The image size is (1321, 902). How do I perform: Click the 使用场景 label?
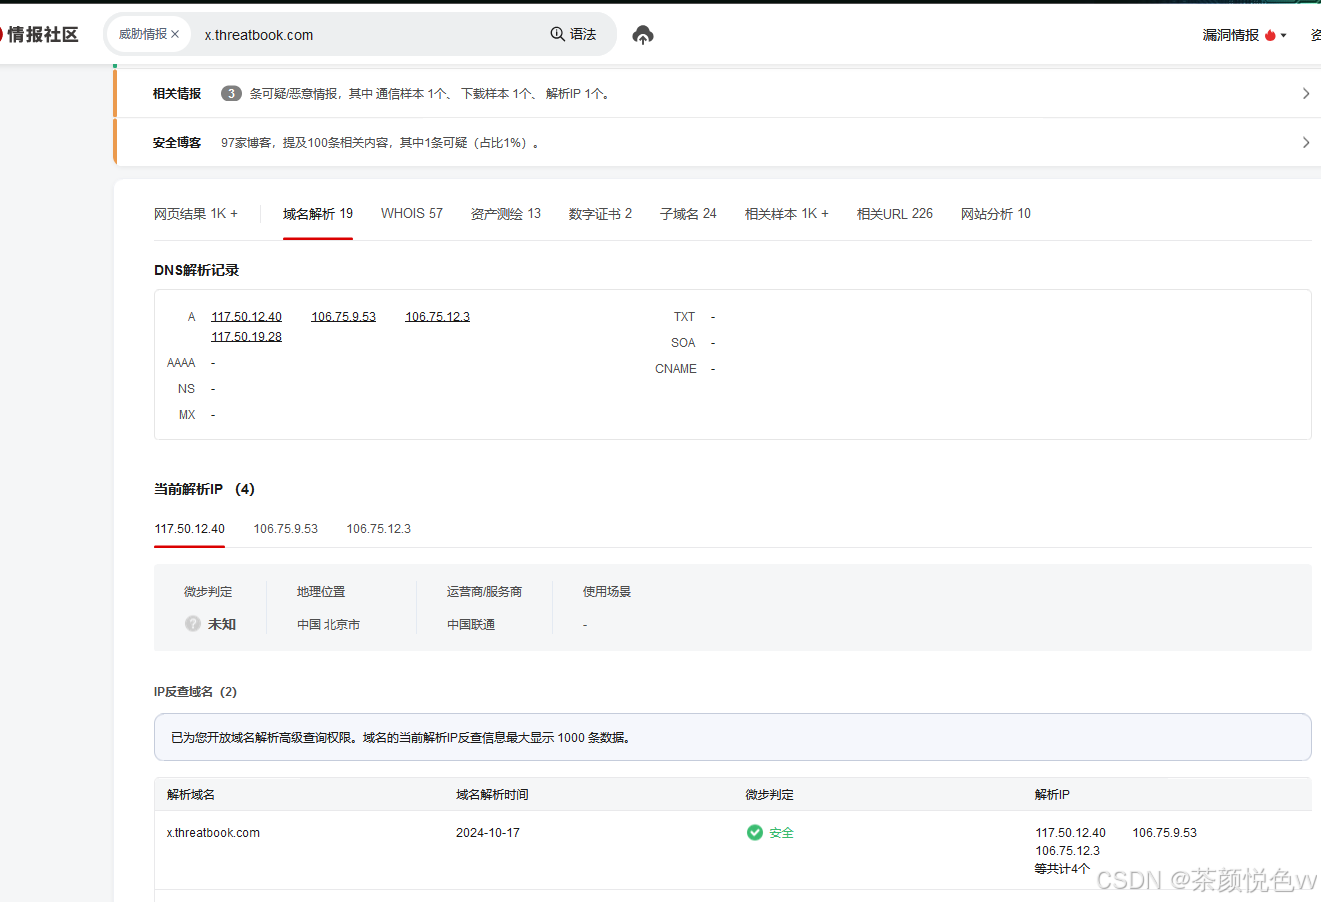pos(607,592)
